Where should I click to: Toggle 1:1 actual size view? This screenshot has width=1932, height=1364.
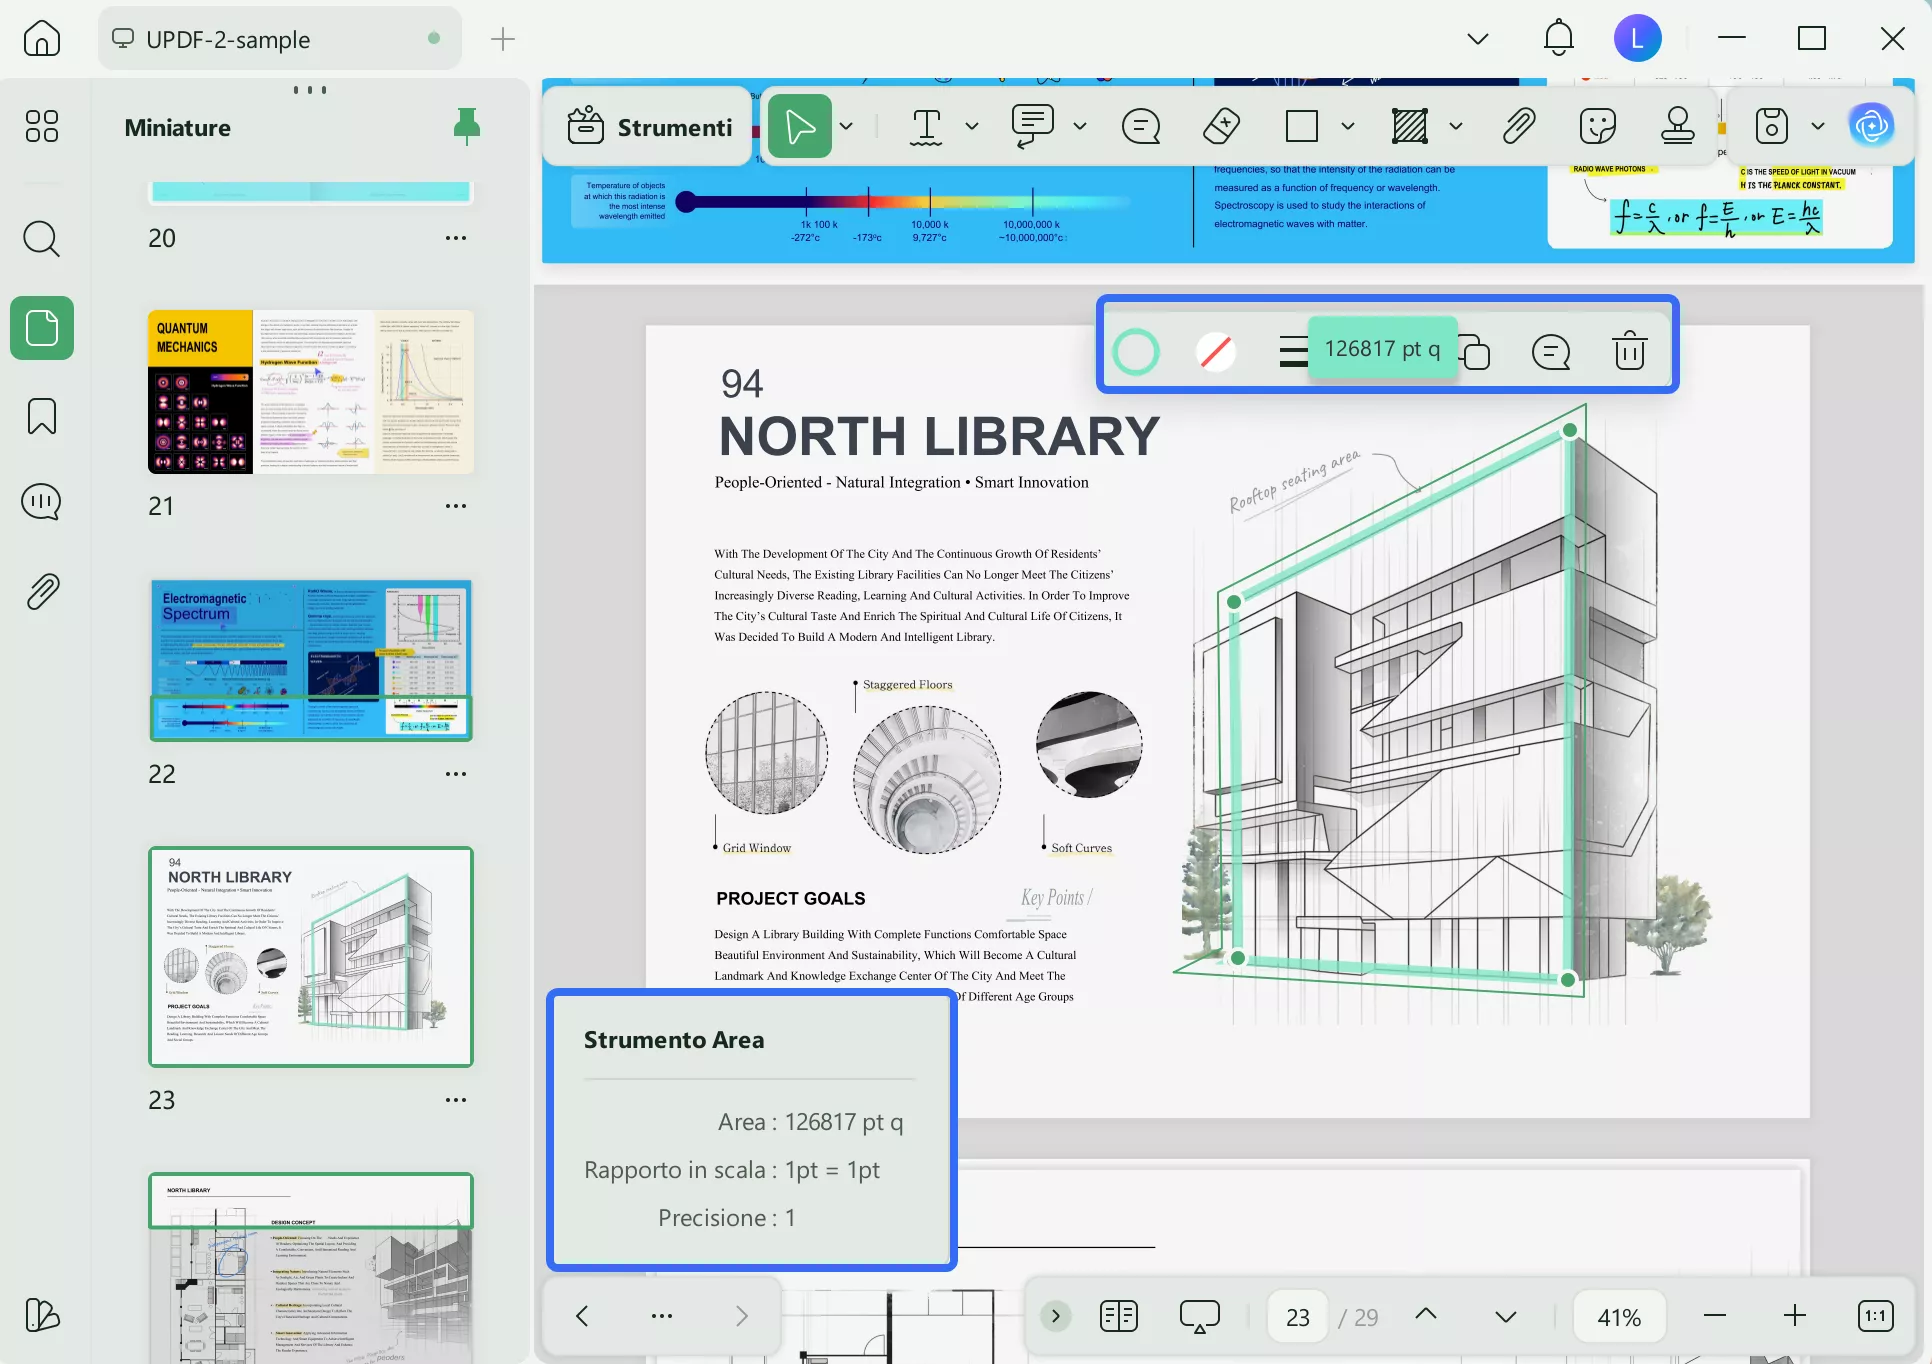(1875, 1316)
